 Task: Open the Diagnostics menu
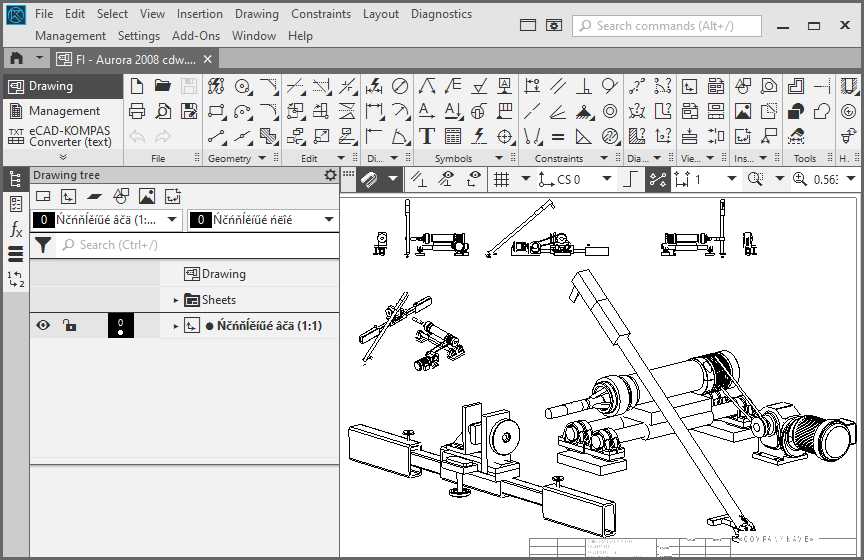pos(441,14)
